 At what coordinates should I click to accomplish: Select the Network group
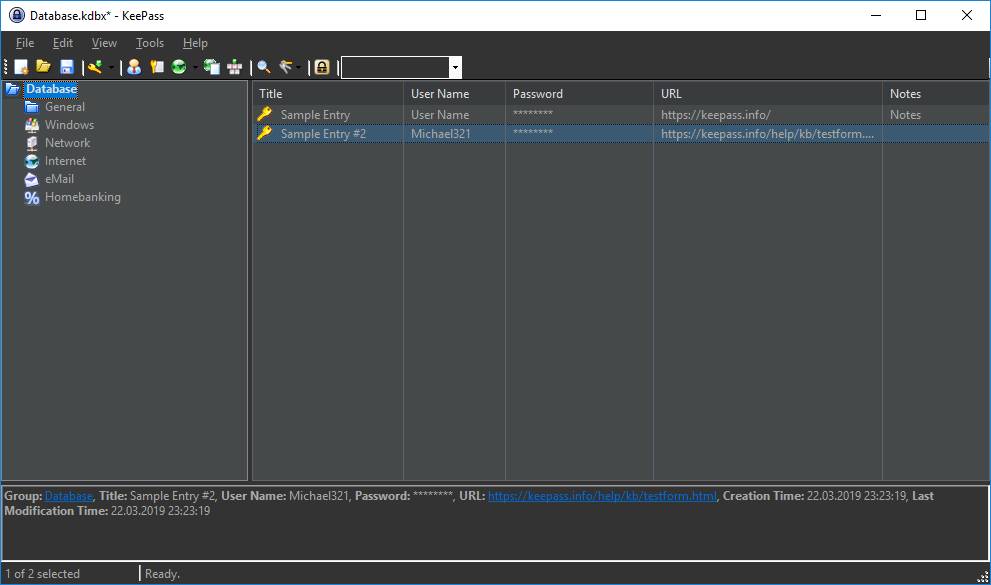click(x=67, y=143)
